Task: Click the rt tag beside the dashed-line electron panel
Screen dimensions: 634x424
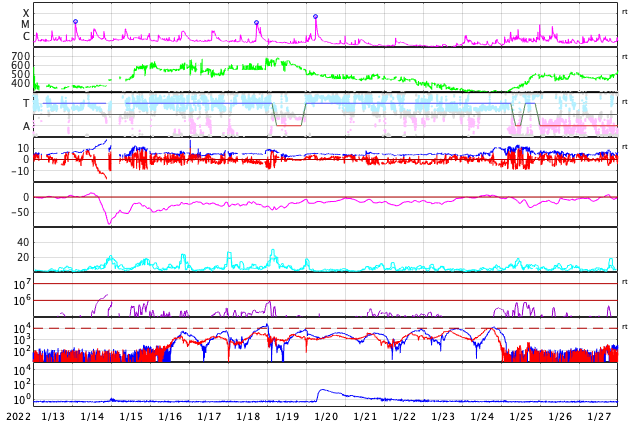Action: 625,326
